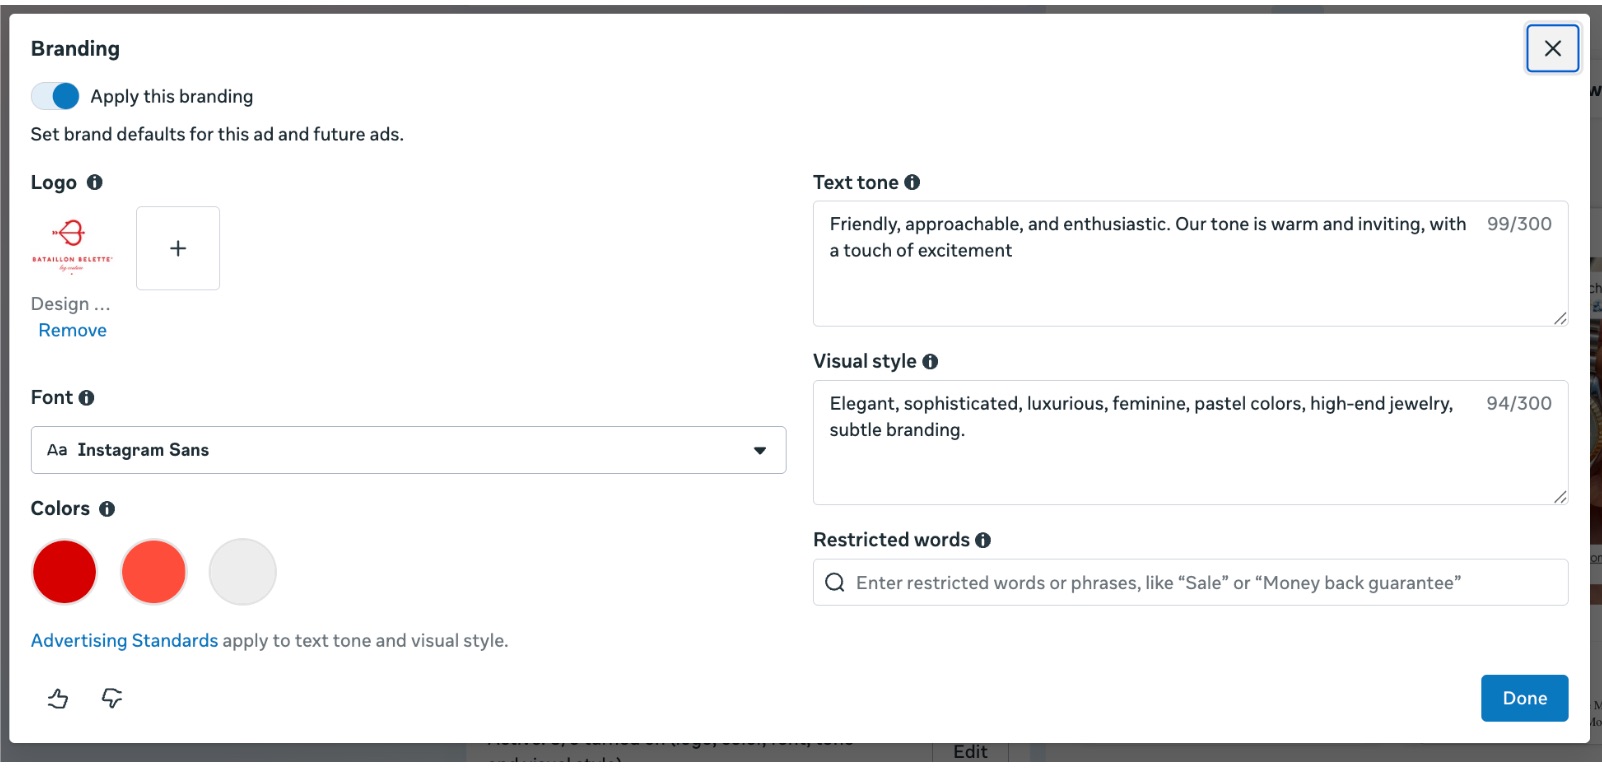This screenshot has width=1602, height=770.
Task: Remove the uploaded logo
Action: pos(73,330)
